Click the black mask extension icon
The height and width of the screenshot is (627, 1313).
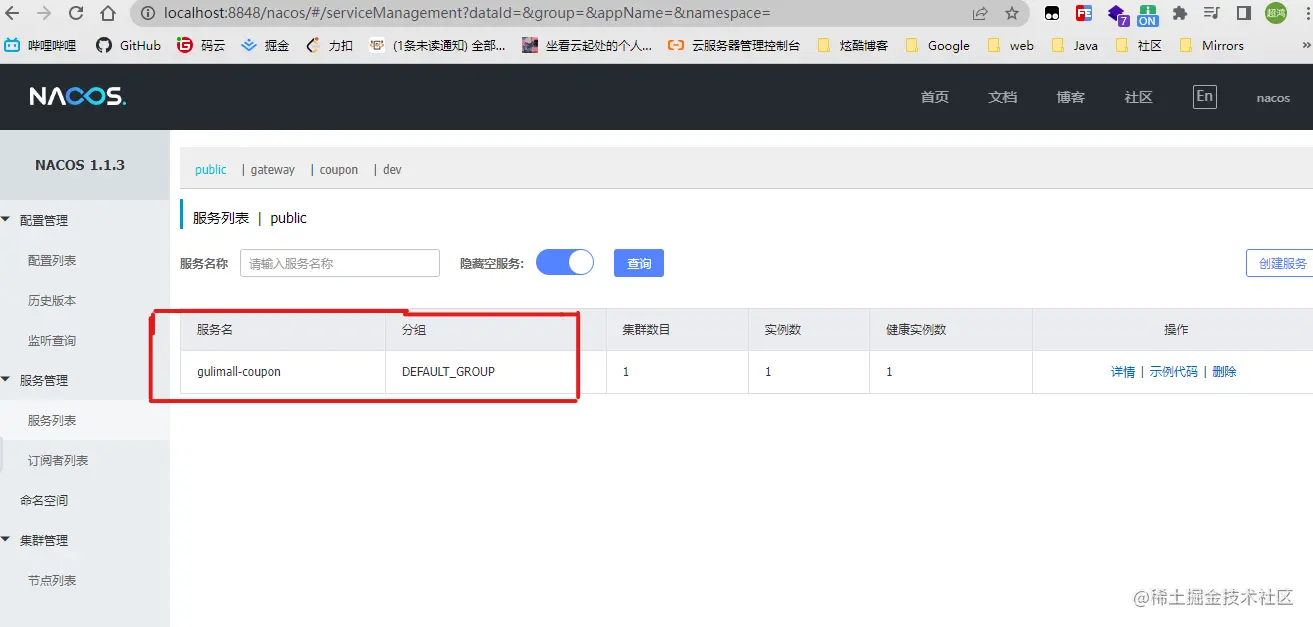coord(1052,14)
